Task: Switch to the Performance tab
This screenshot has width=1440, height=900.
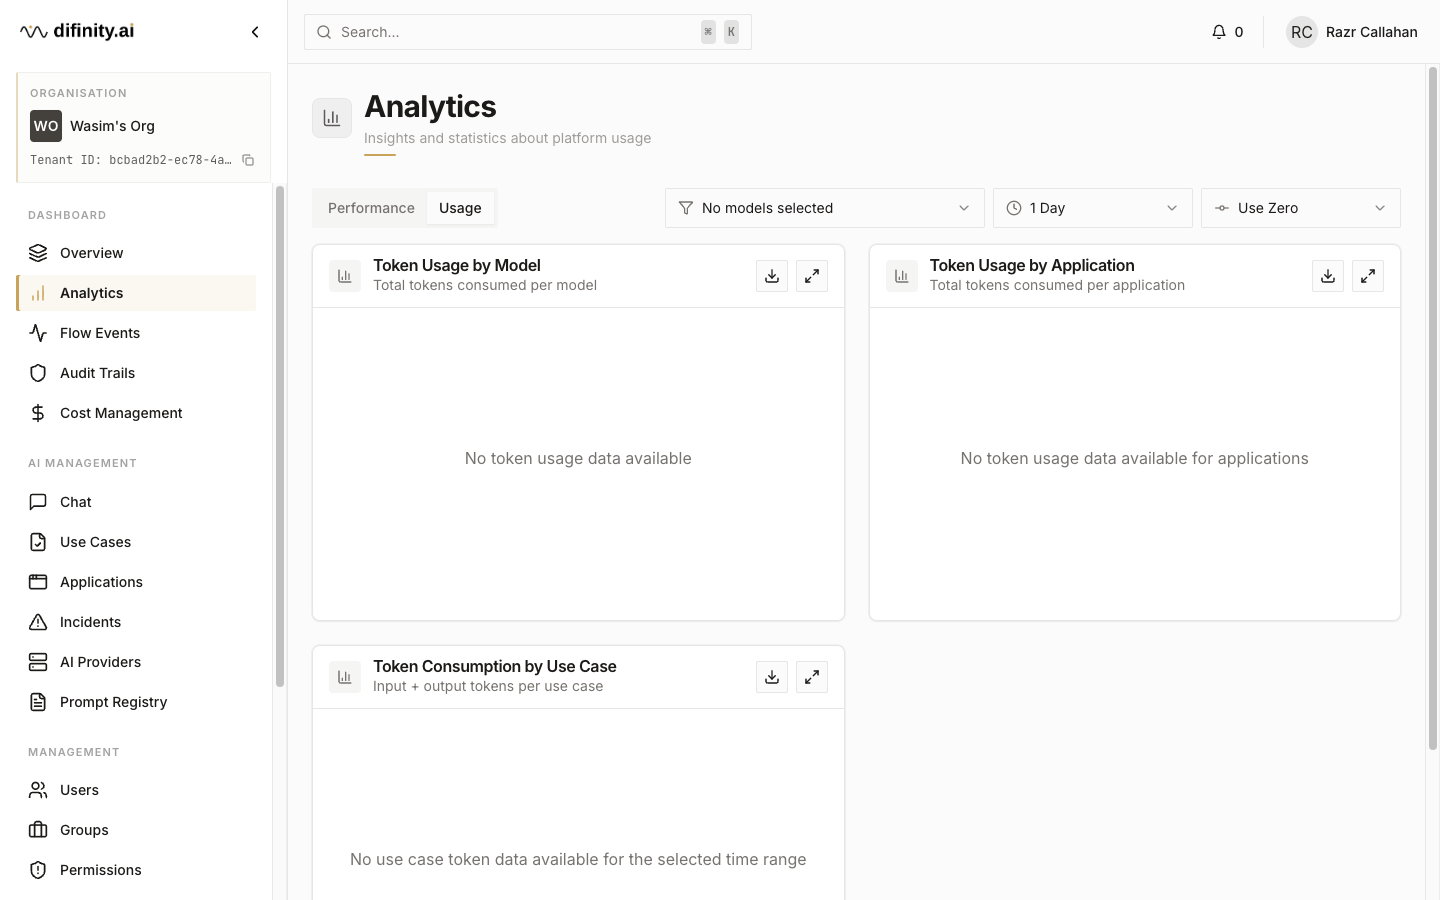Action: click(371, 208)
